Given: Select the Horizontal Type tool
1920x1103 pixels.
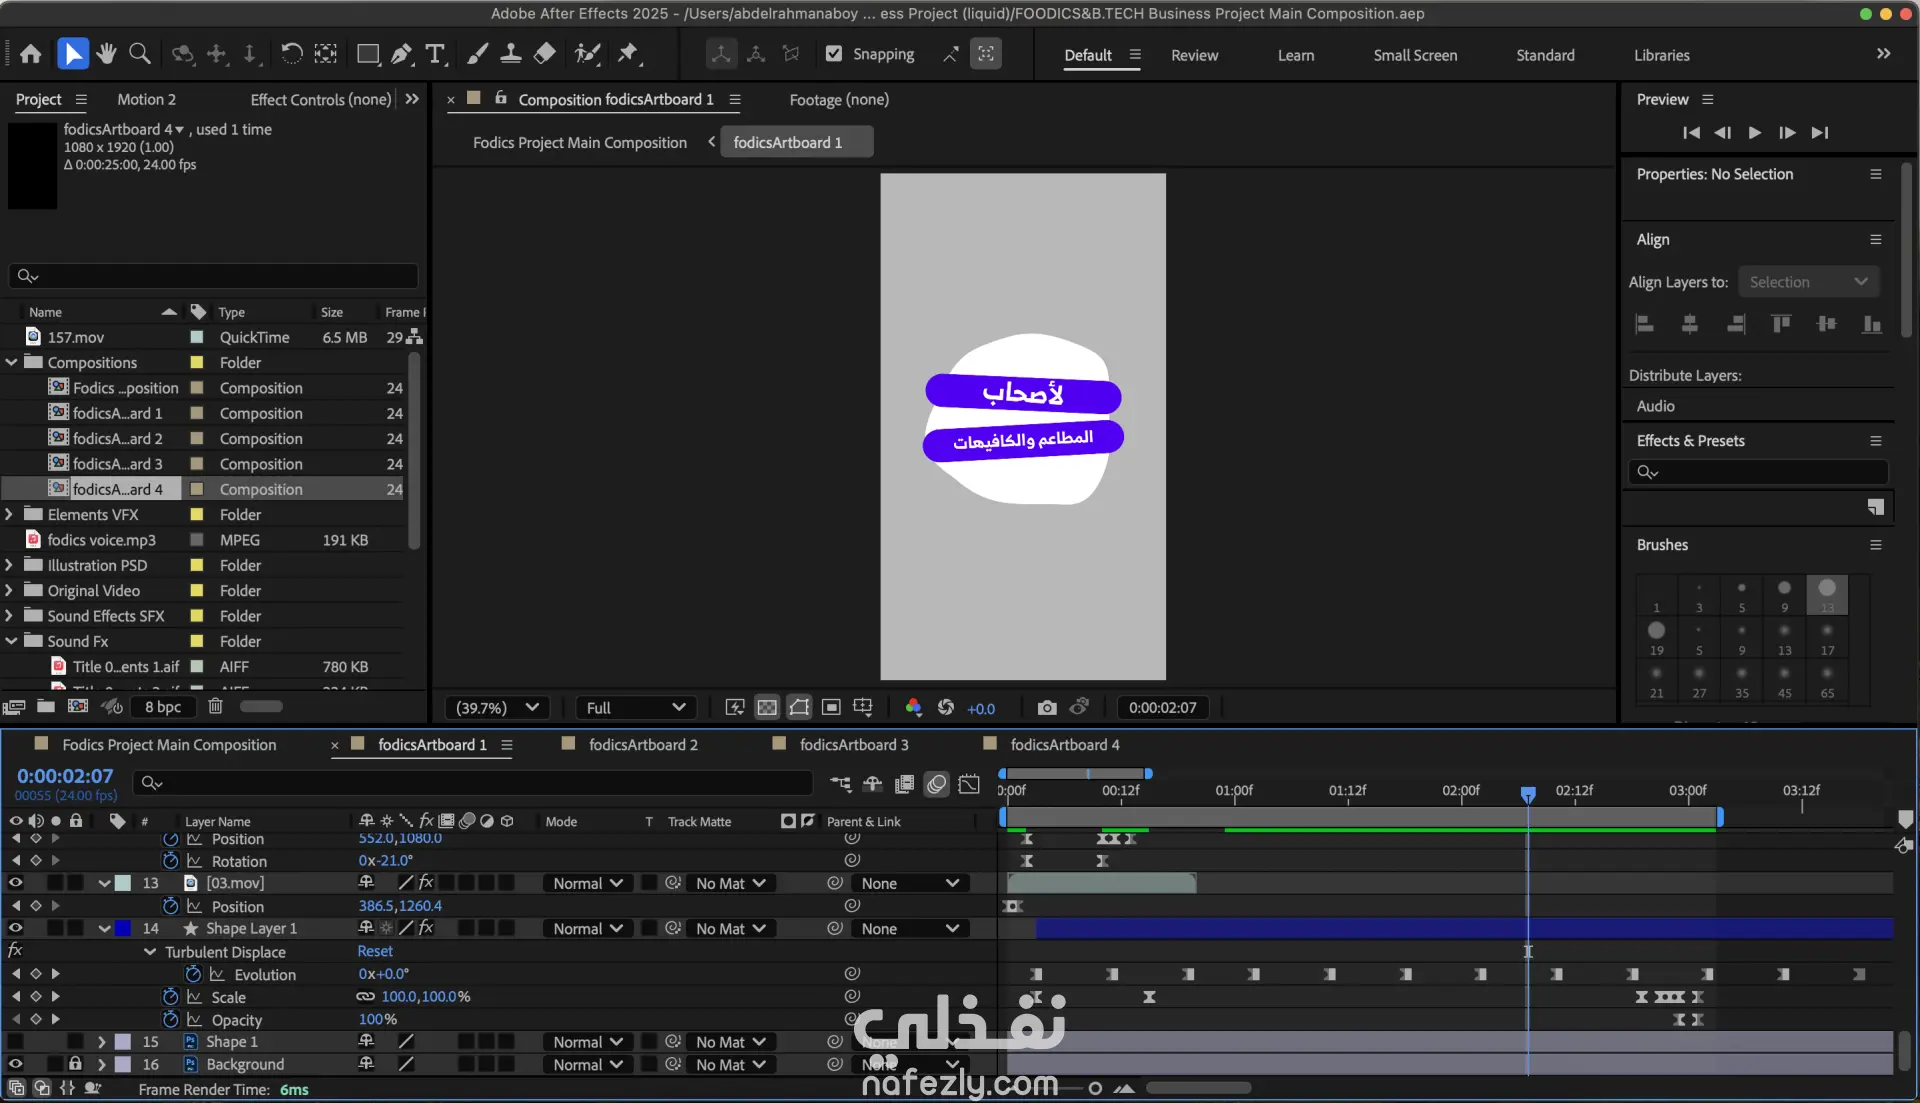Looking at the screenshot, I should [435, 54].
